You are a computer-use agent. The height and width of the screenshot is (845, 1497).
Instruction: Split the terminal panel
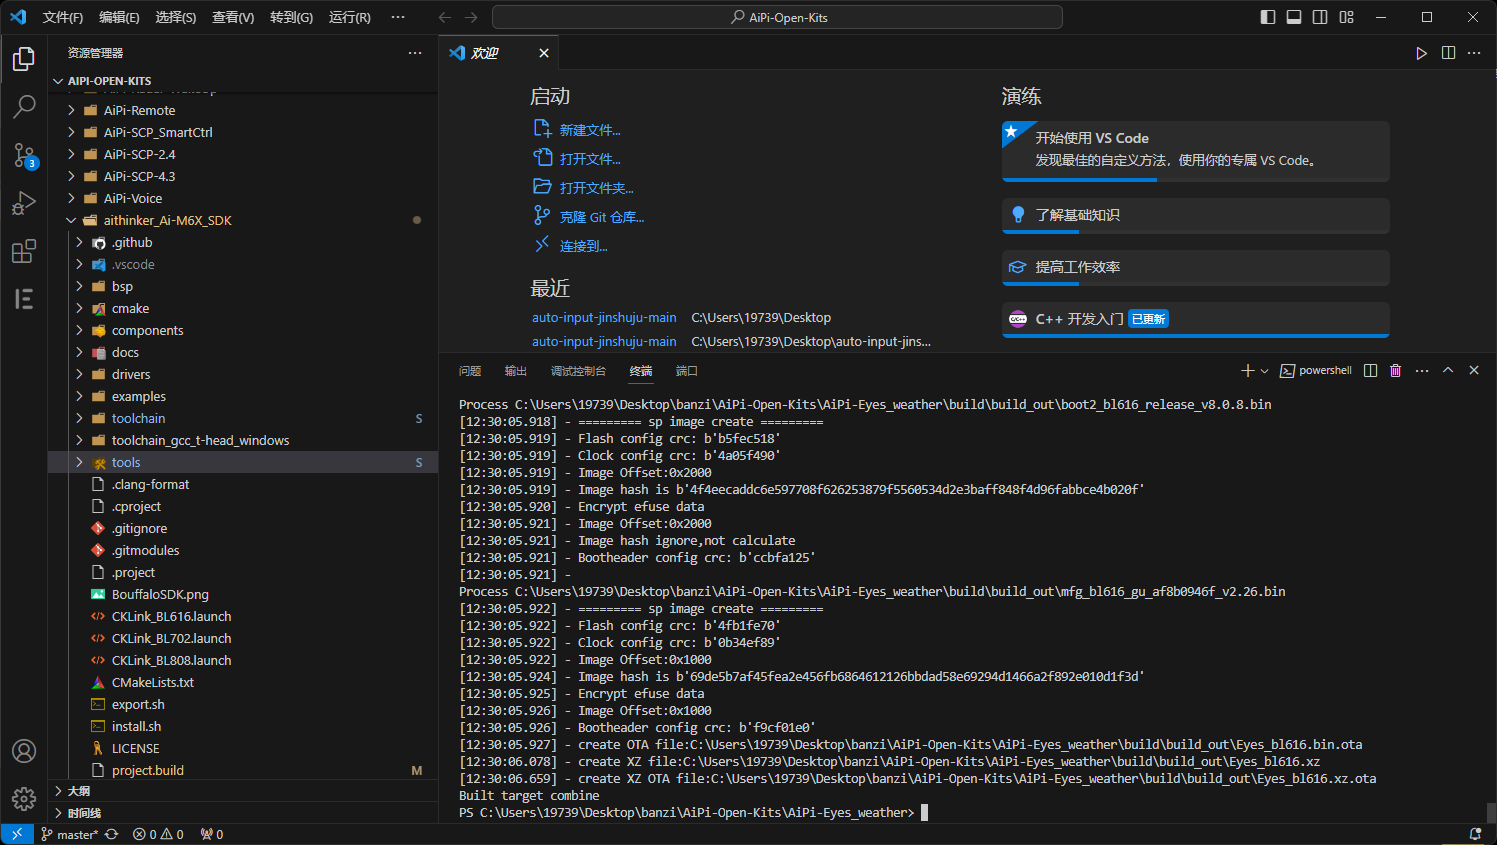pos(1370,370)
